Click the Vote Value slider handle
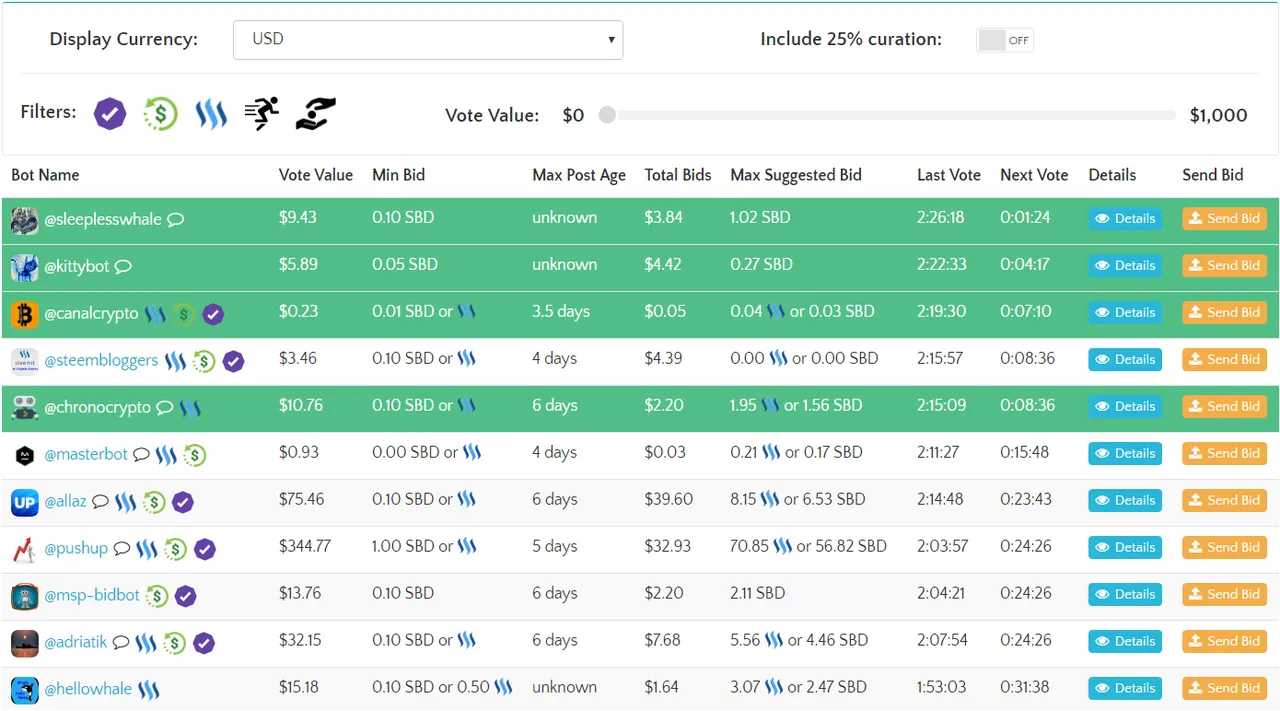The height and width of the screenshot is (711, 1280). tap(607, 115)
